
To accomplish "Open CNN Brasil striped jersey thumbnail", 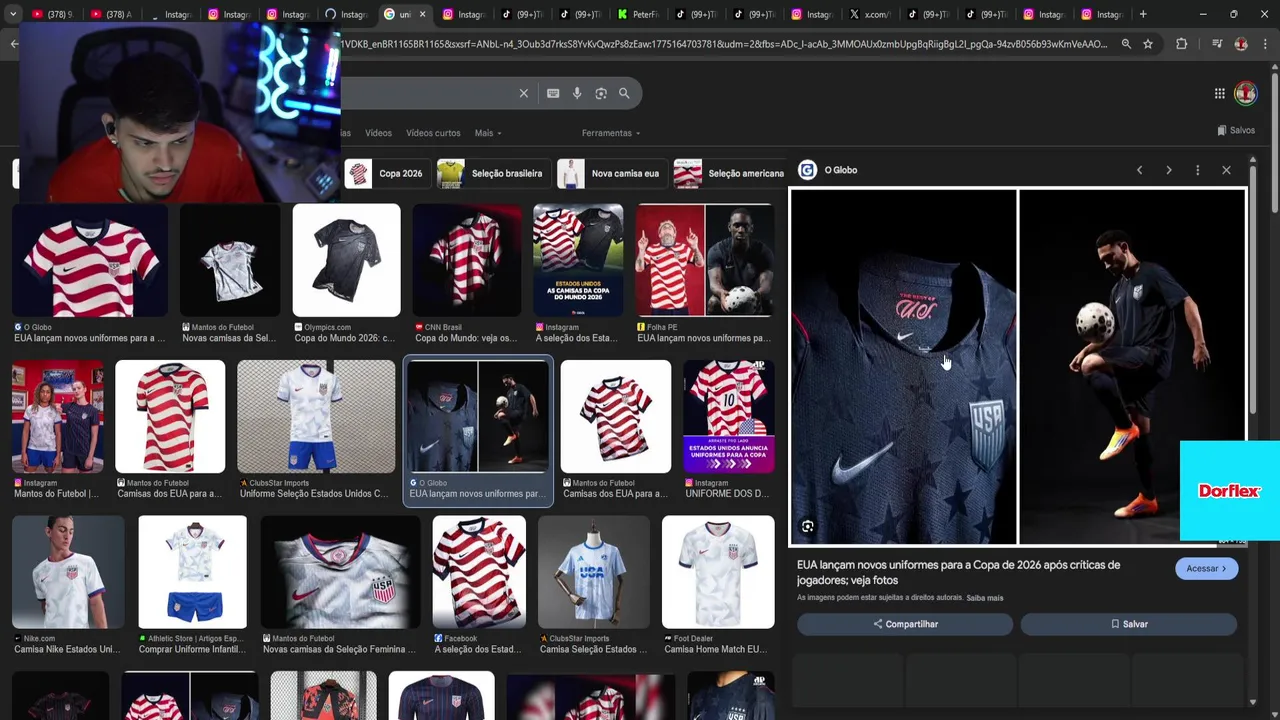I will point(467,260).
